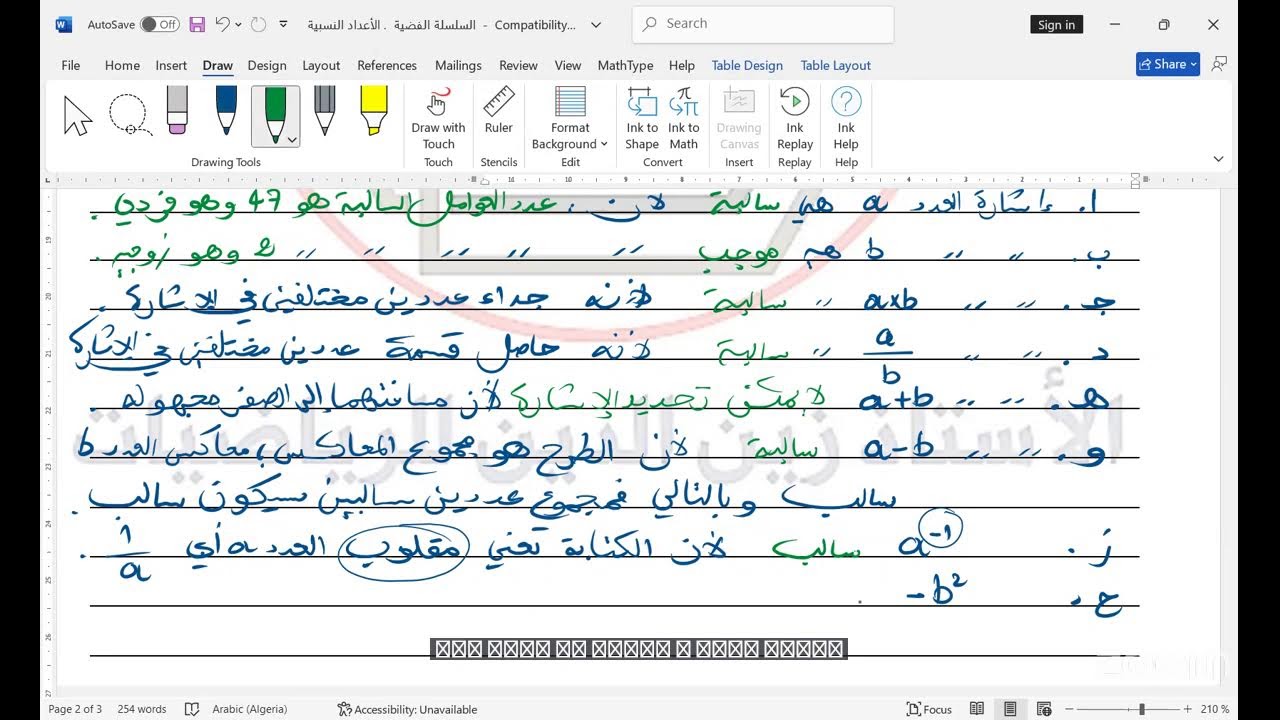Open the Review tab
The height and width of the screenshot is (720, 1280).
point(518,65)
